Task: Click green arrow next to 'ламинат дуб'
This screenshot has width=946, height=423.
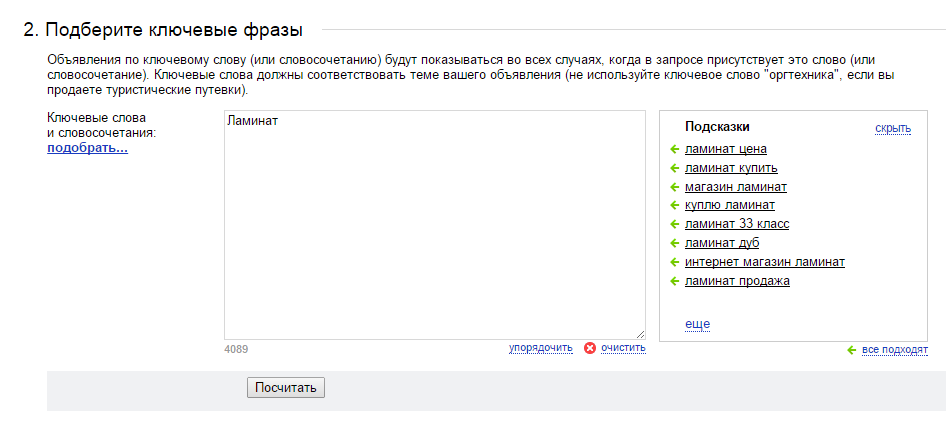Action: [x=675, y=243]
